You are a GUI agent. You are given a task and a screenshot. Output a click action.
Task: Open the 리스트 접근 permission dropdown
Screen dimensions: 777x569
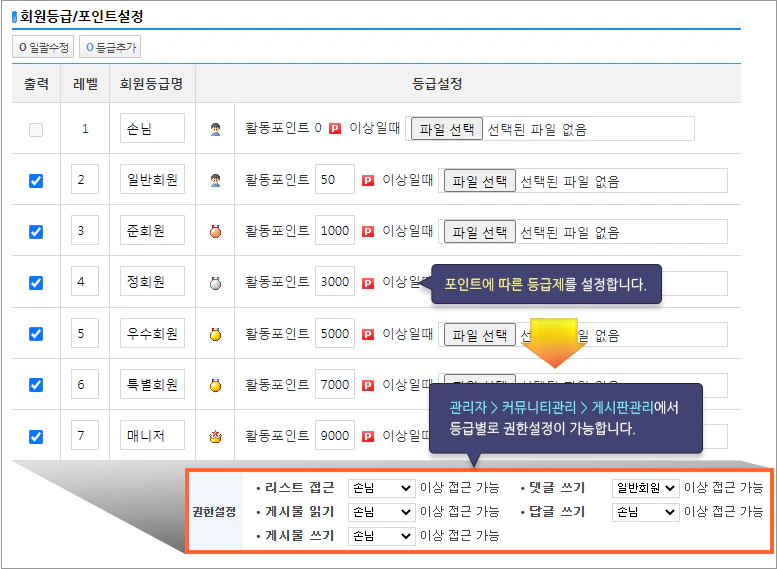click(382, 488)
